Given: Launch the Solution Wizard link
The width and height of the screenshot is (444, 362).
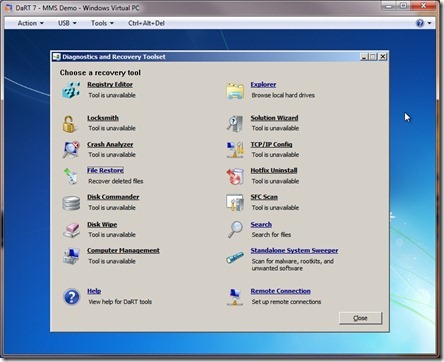Looking at the screenshot, I should click(274, 118).
